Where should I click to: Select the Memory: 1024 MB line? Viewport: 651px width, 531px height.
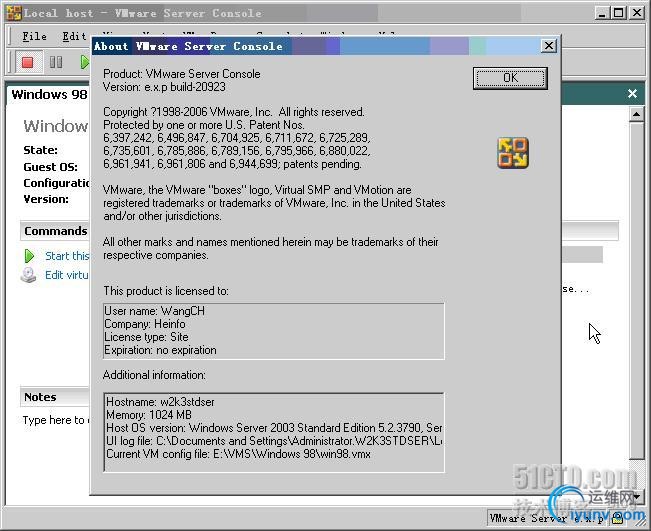point(149,415)
